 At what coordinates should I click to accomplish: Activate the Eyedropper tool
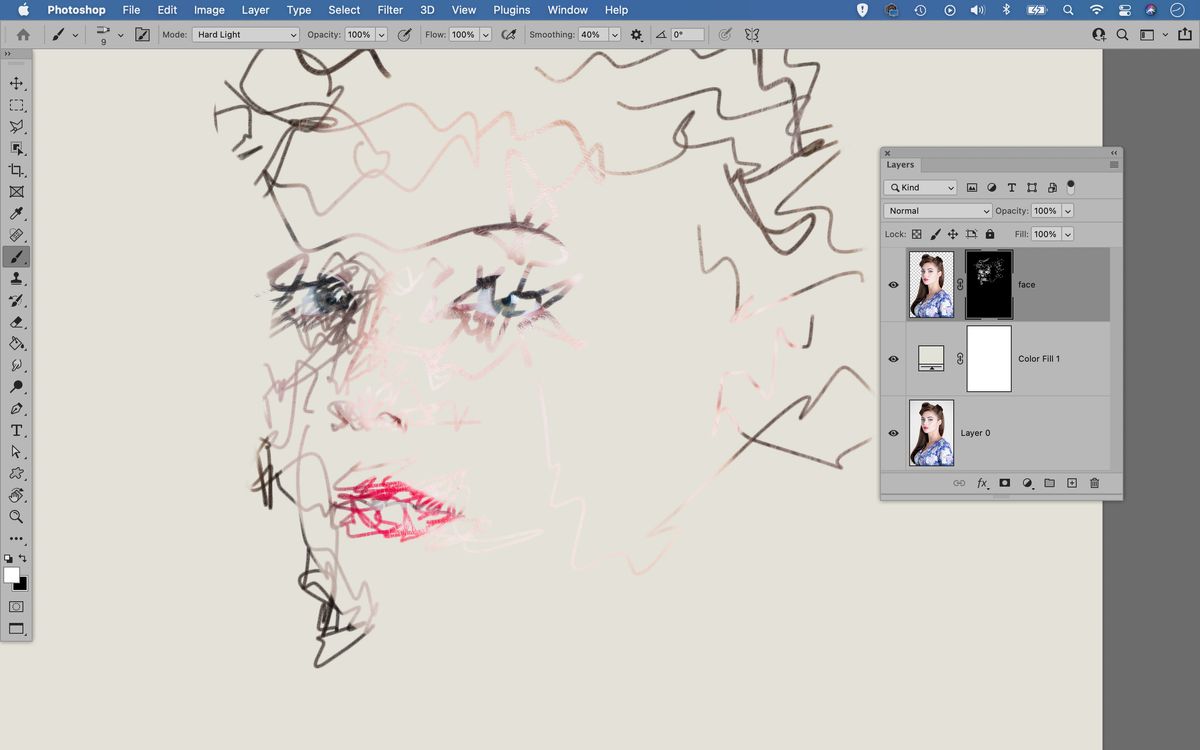point(16,213)
